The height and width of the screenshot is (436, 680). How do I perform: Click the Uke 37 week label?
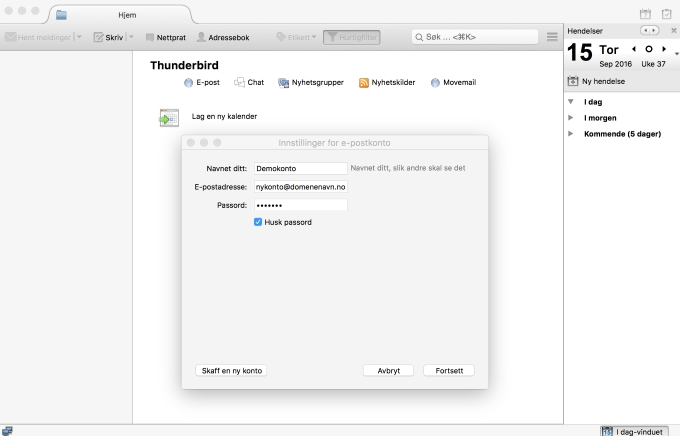[x=653, y=64]
